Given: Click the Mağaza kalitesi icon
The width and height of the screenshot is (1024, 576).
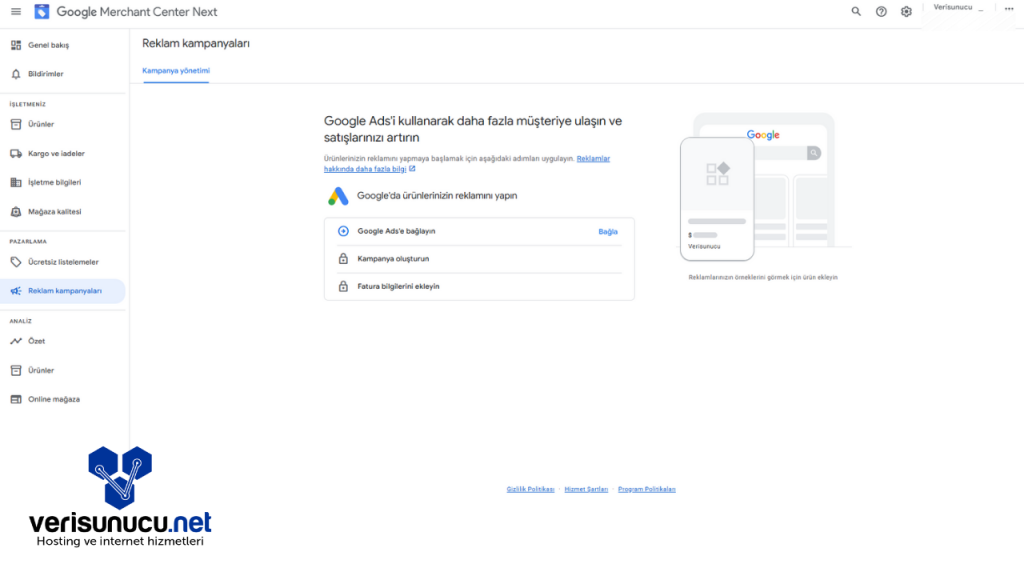Looking at the screenshot, I should click(x=16, y=212).
